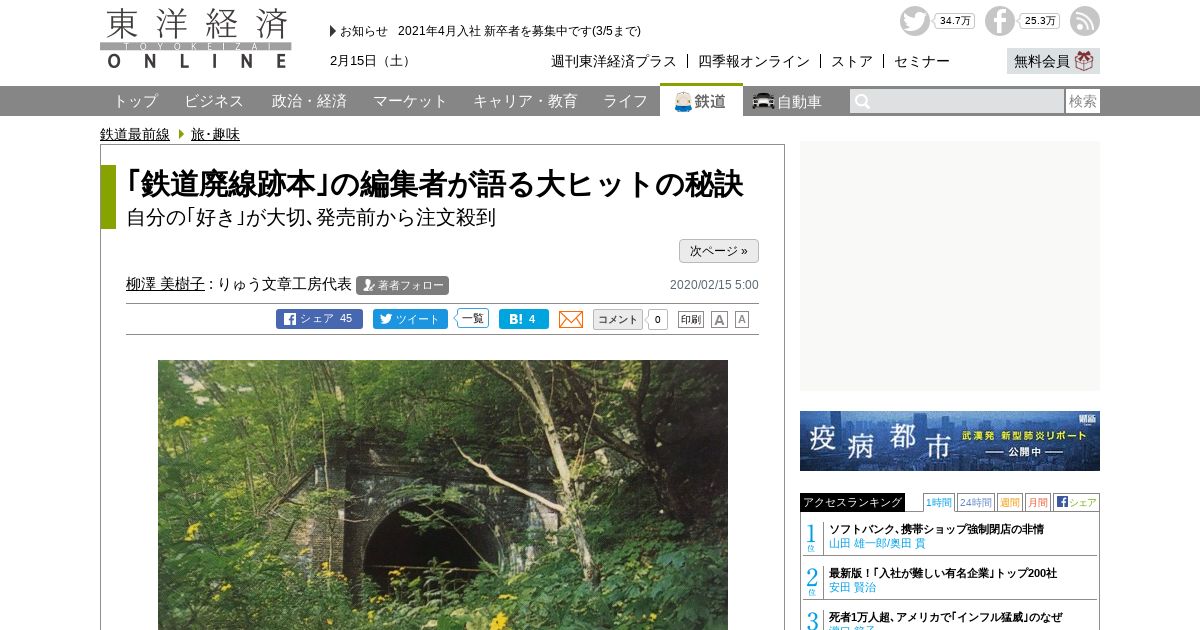The image size is (1200, 630).
Task: Select the 24時間 ranking tab
Action: pos(975,502)
